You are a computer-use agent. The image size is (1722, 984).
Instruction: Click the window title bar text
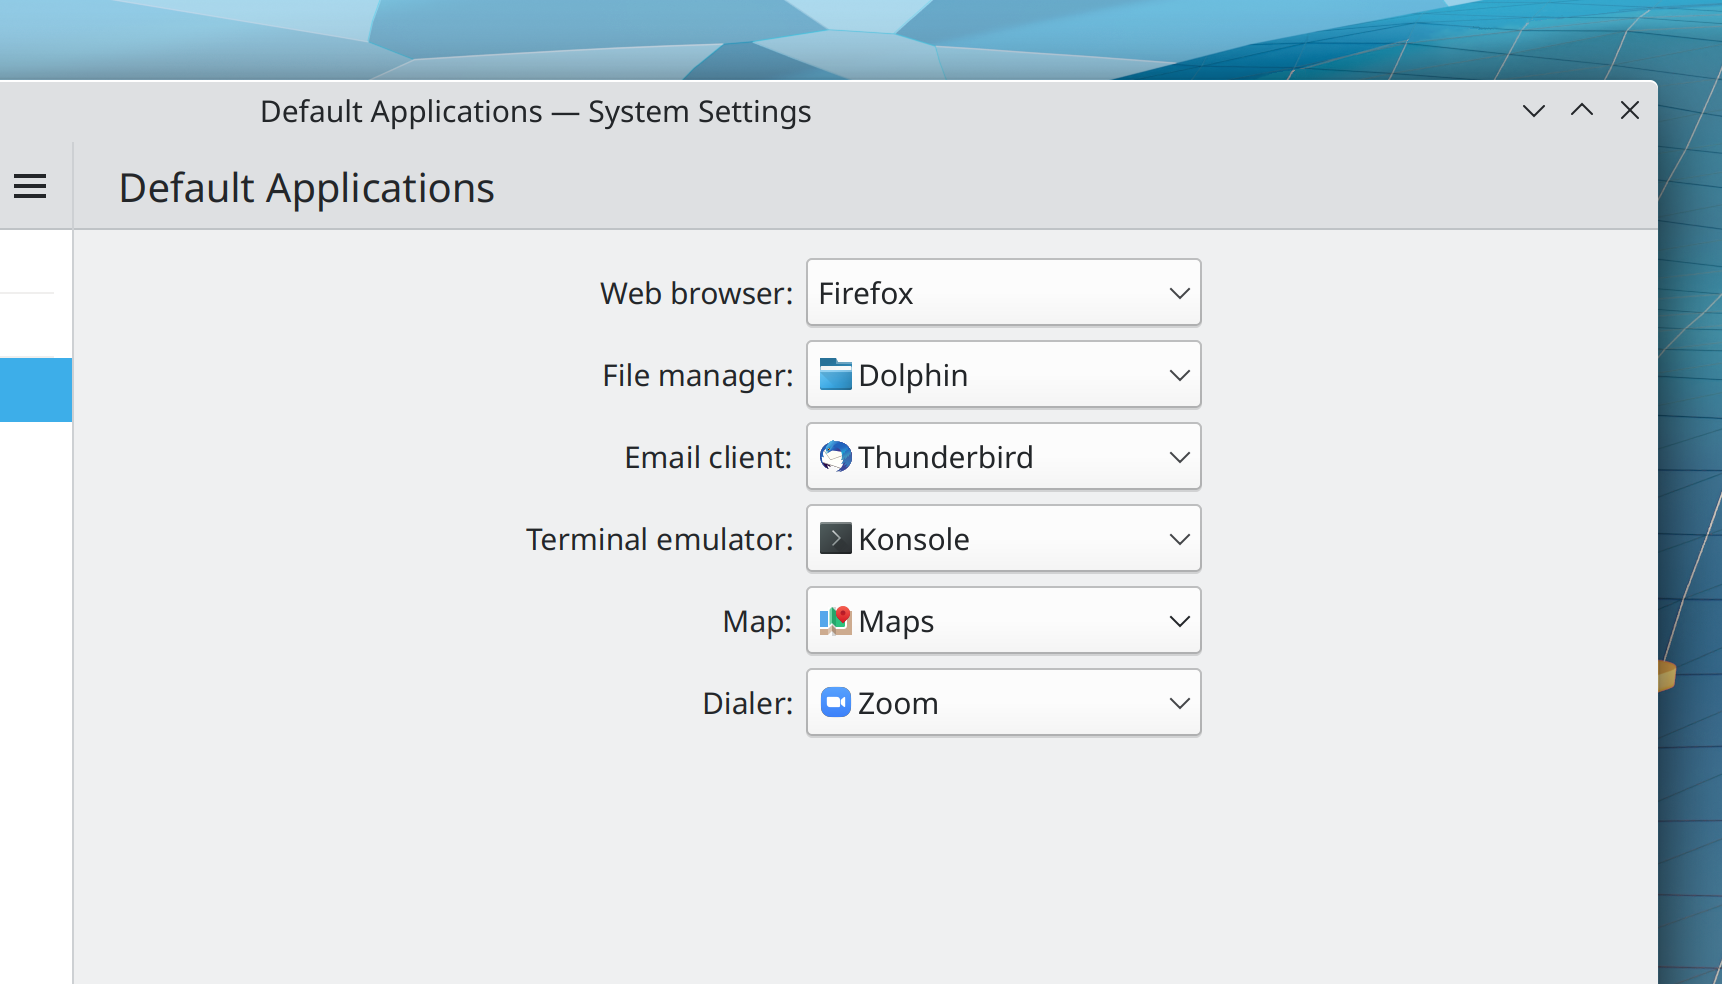coord(535,112)
